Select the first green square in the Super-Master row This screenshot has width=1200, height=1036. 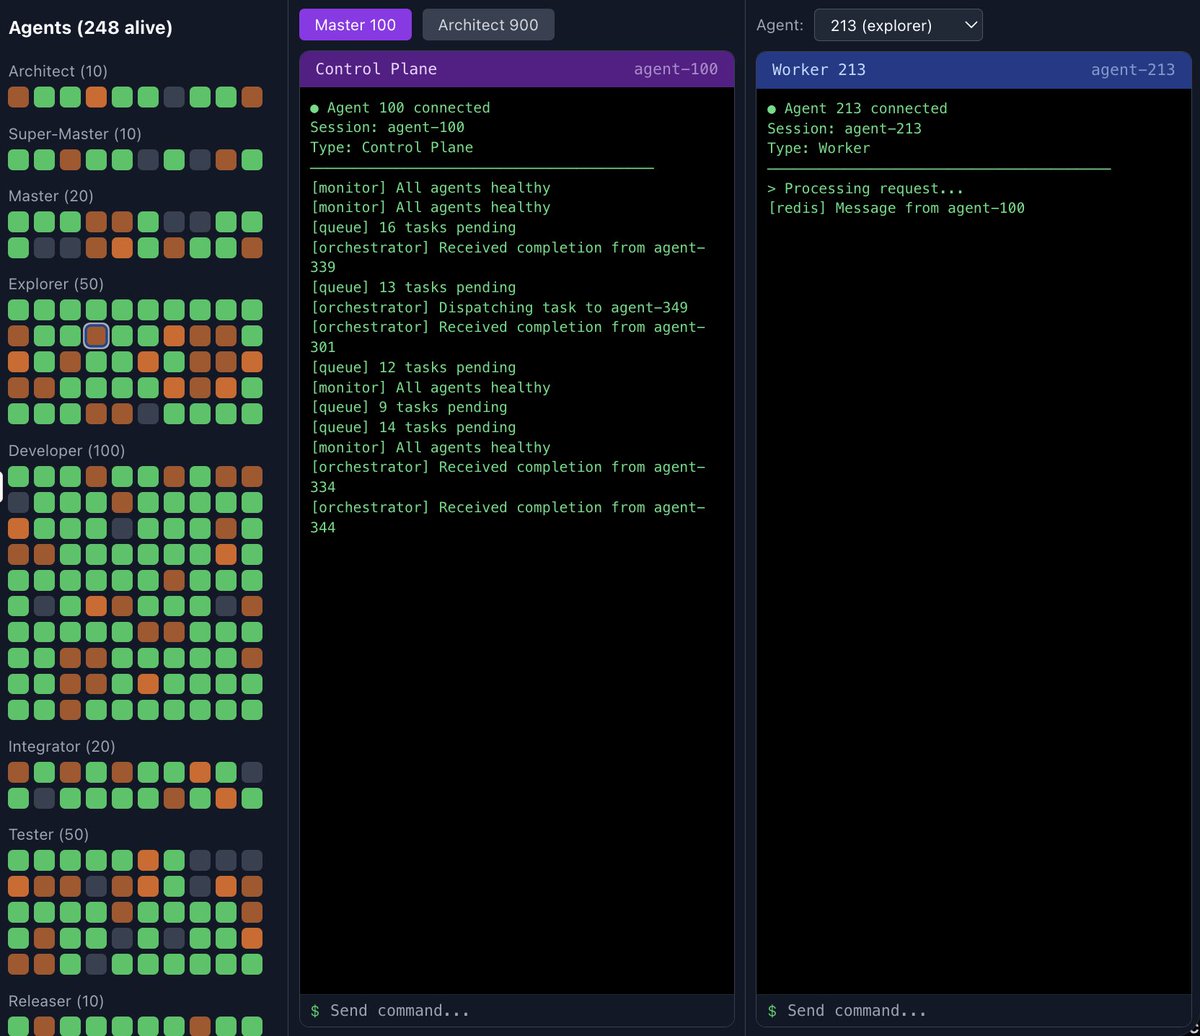coord(18,160)
